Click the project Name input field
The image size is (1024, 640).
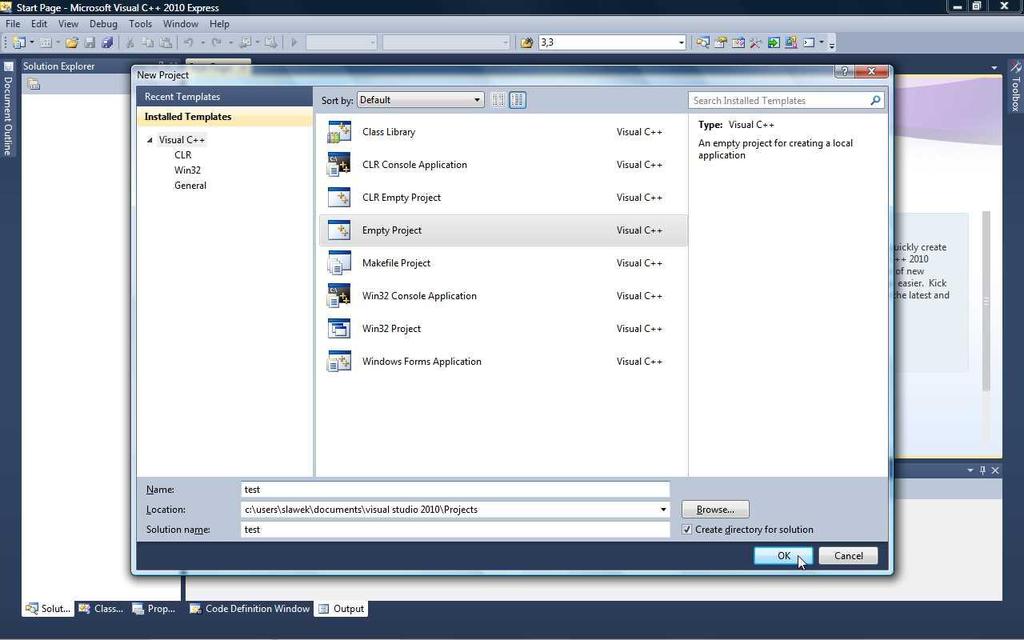pos(455,490)
